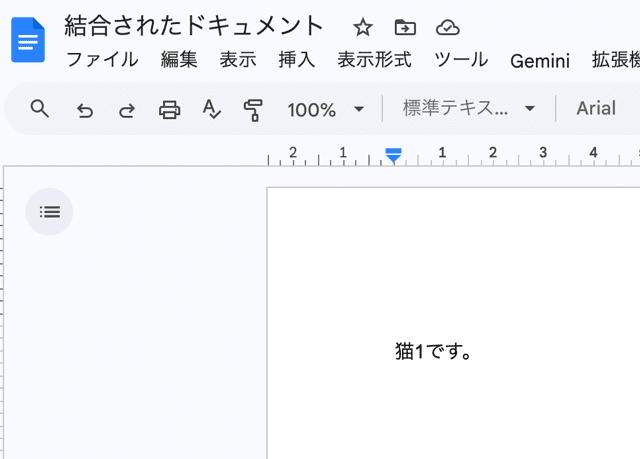Open the 標準テキスト style dropdown
640x459 pixels.
(469, 109)
